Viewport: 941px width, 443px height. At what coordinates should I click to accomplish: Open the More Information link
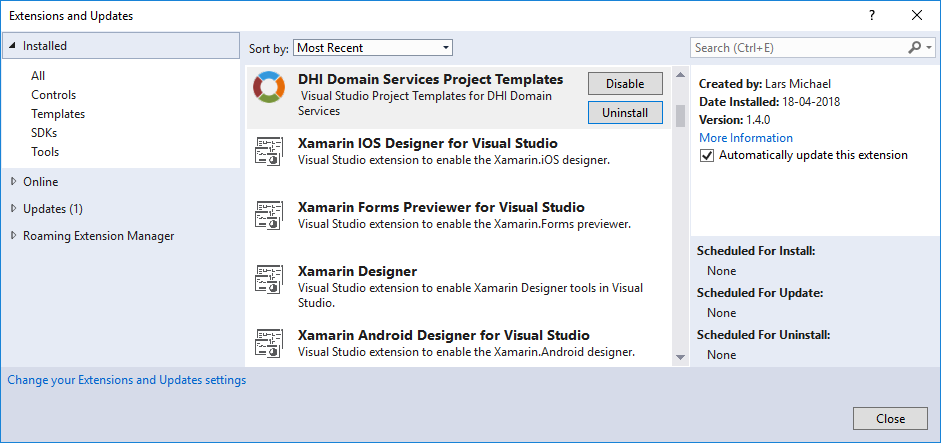[x=745, y=138]
